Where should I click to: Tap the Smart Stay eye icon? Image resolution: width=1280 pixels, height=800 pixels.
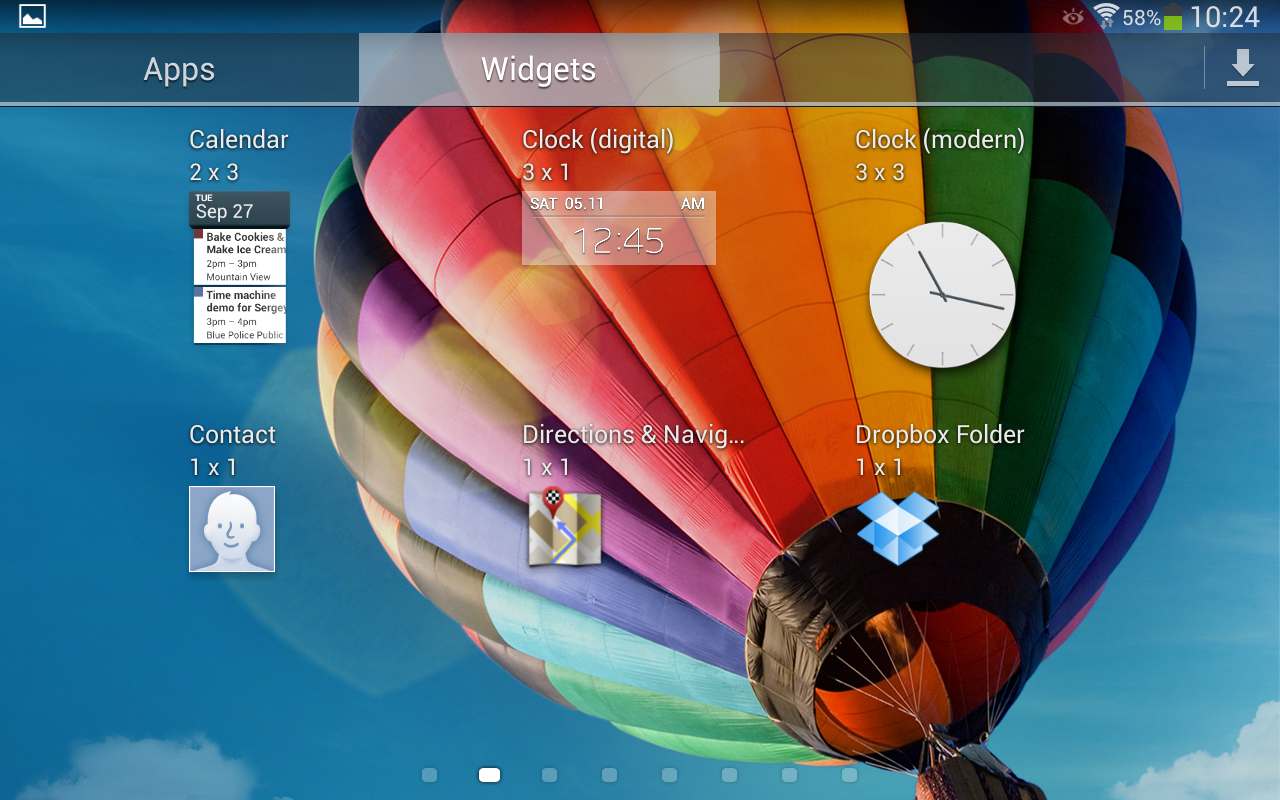[1073, 17]
